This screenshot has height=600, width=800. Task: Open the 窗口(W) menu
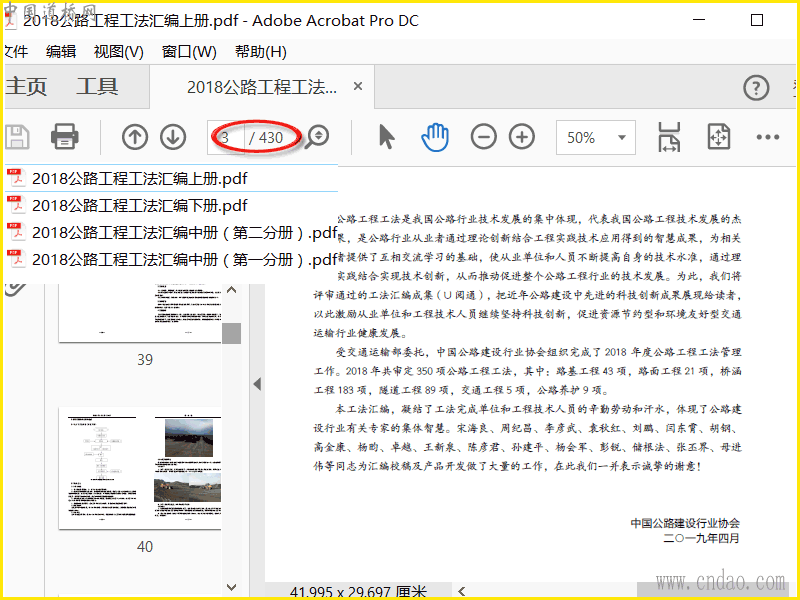pyautogui.click(x=189, y=52)
